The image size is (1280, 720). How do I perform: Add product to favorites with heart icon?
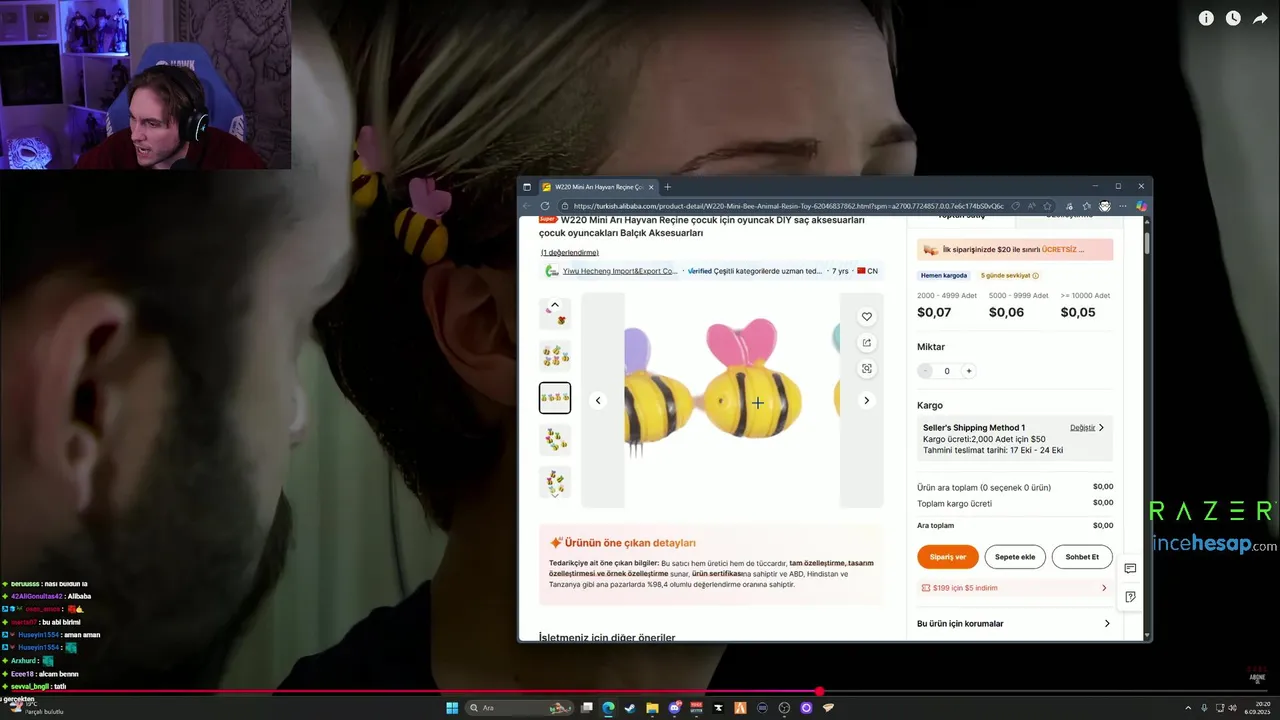pyautogui.click(x=867, y=316)
